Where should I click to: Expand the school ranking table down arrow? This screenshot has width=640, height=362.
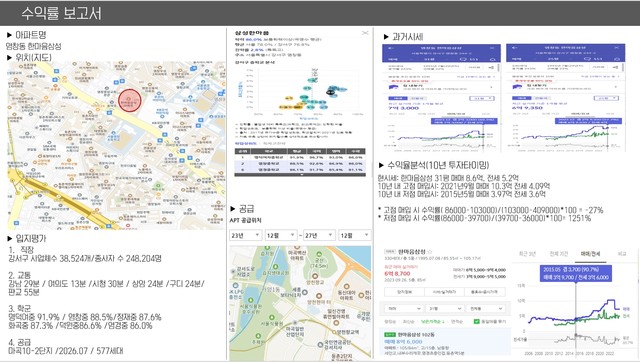pos(302,174)
